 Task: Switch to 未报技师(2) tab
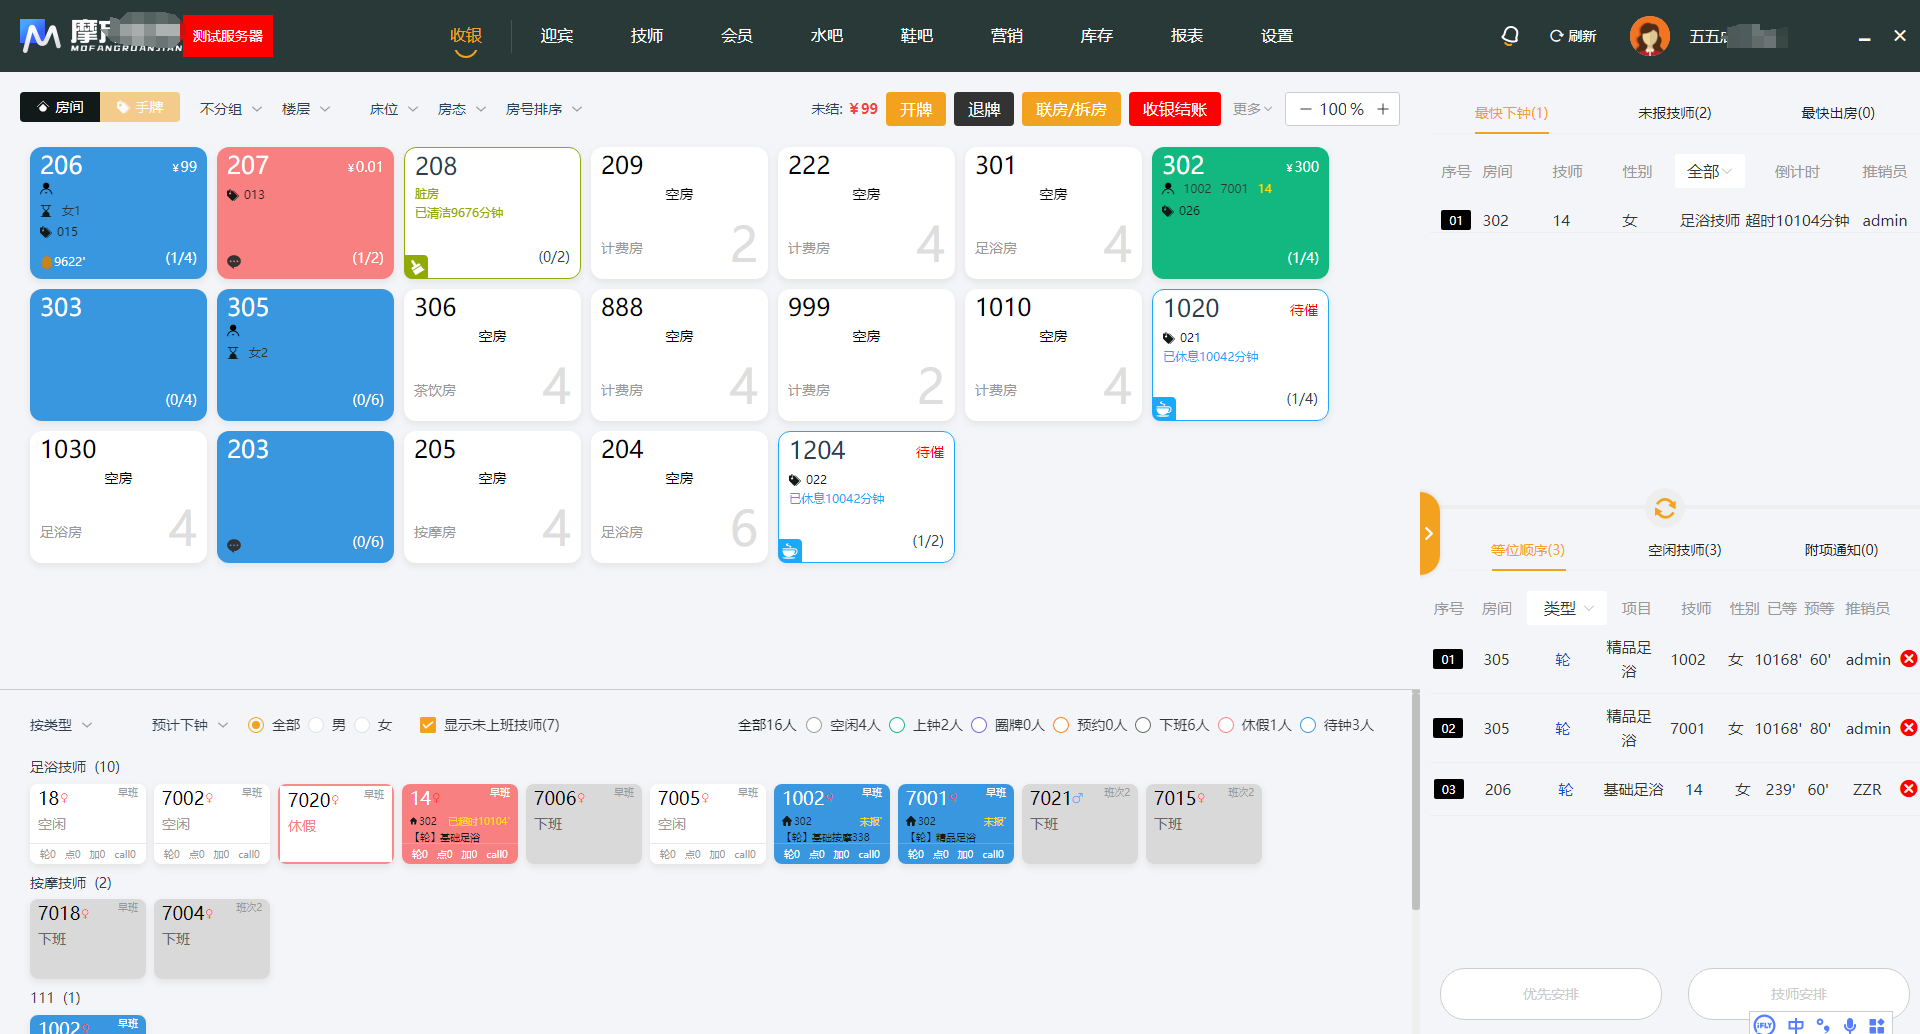pos(1674,113)
